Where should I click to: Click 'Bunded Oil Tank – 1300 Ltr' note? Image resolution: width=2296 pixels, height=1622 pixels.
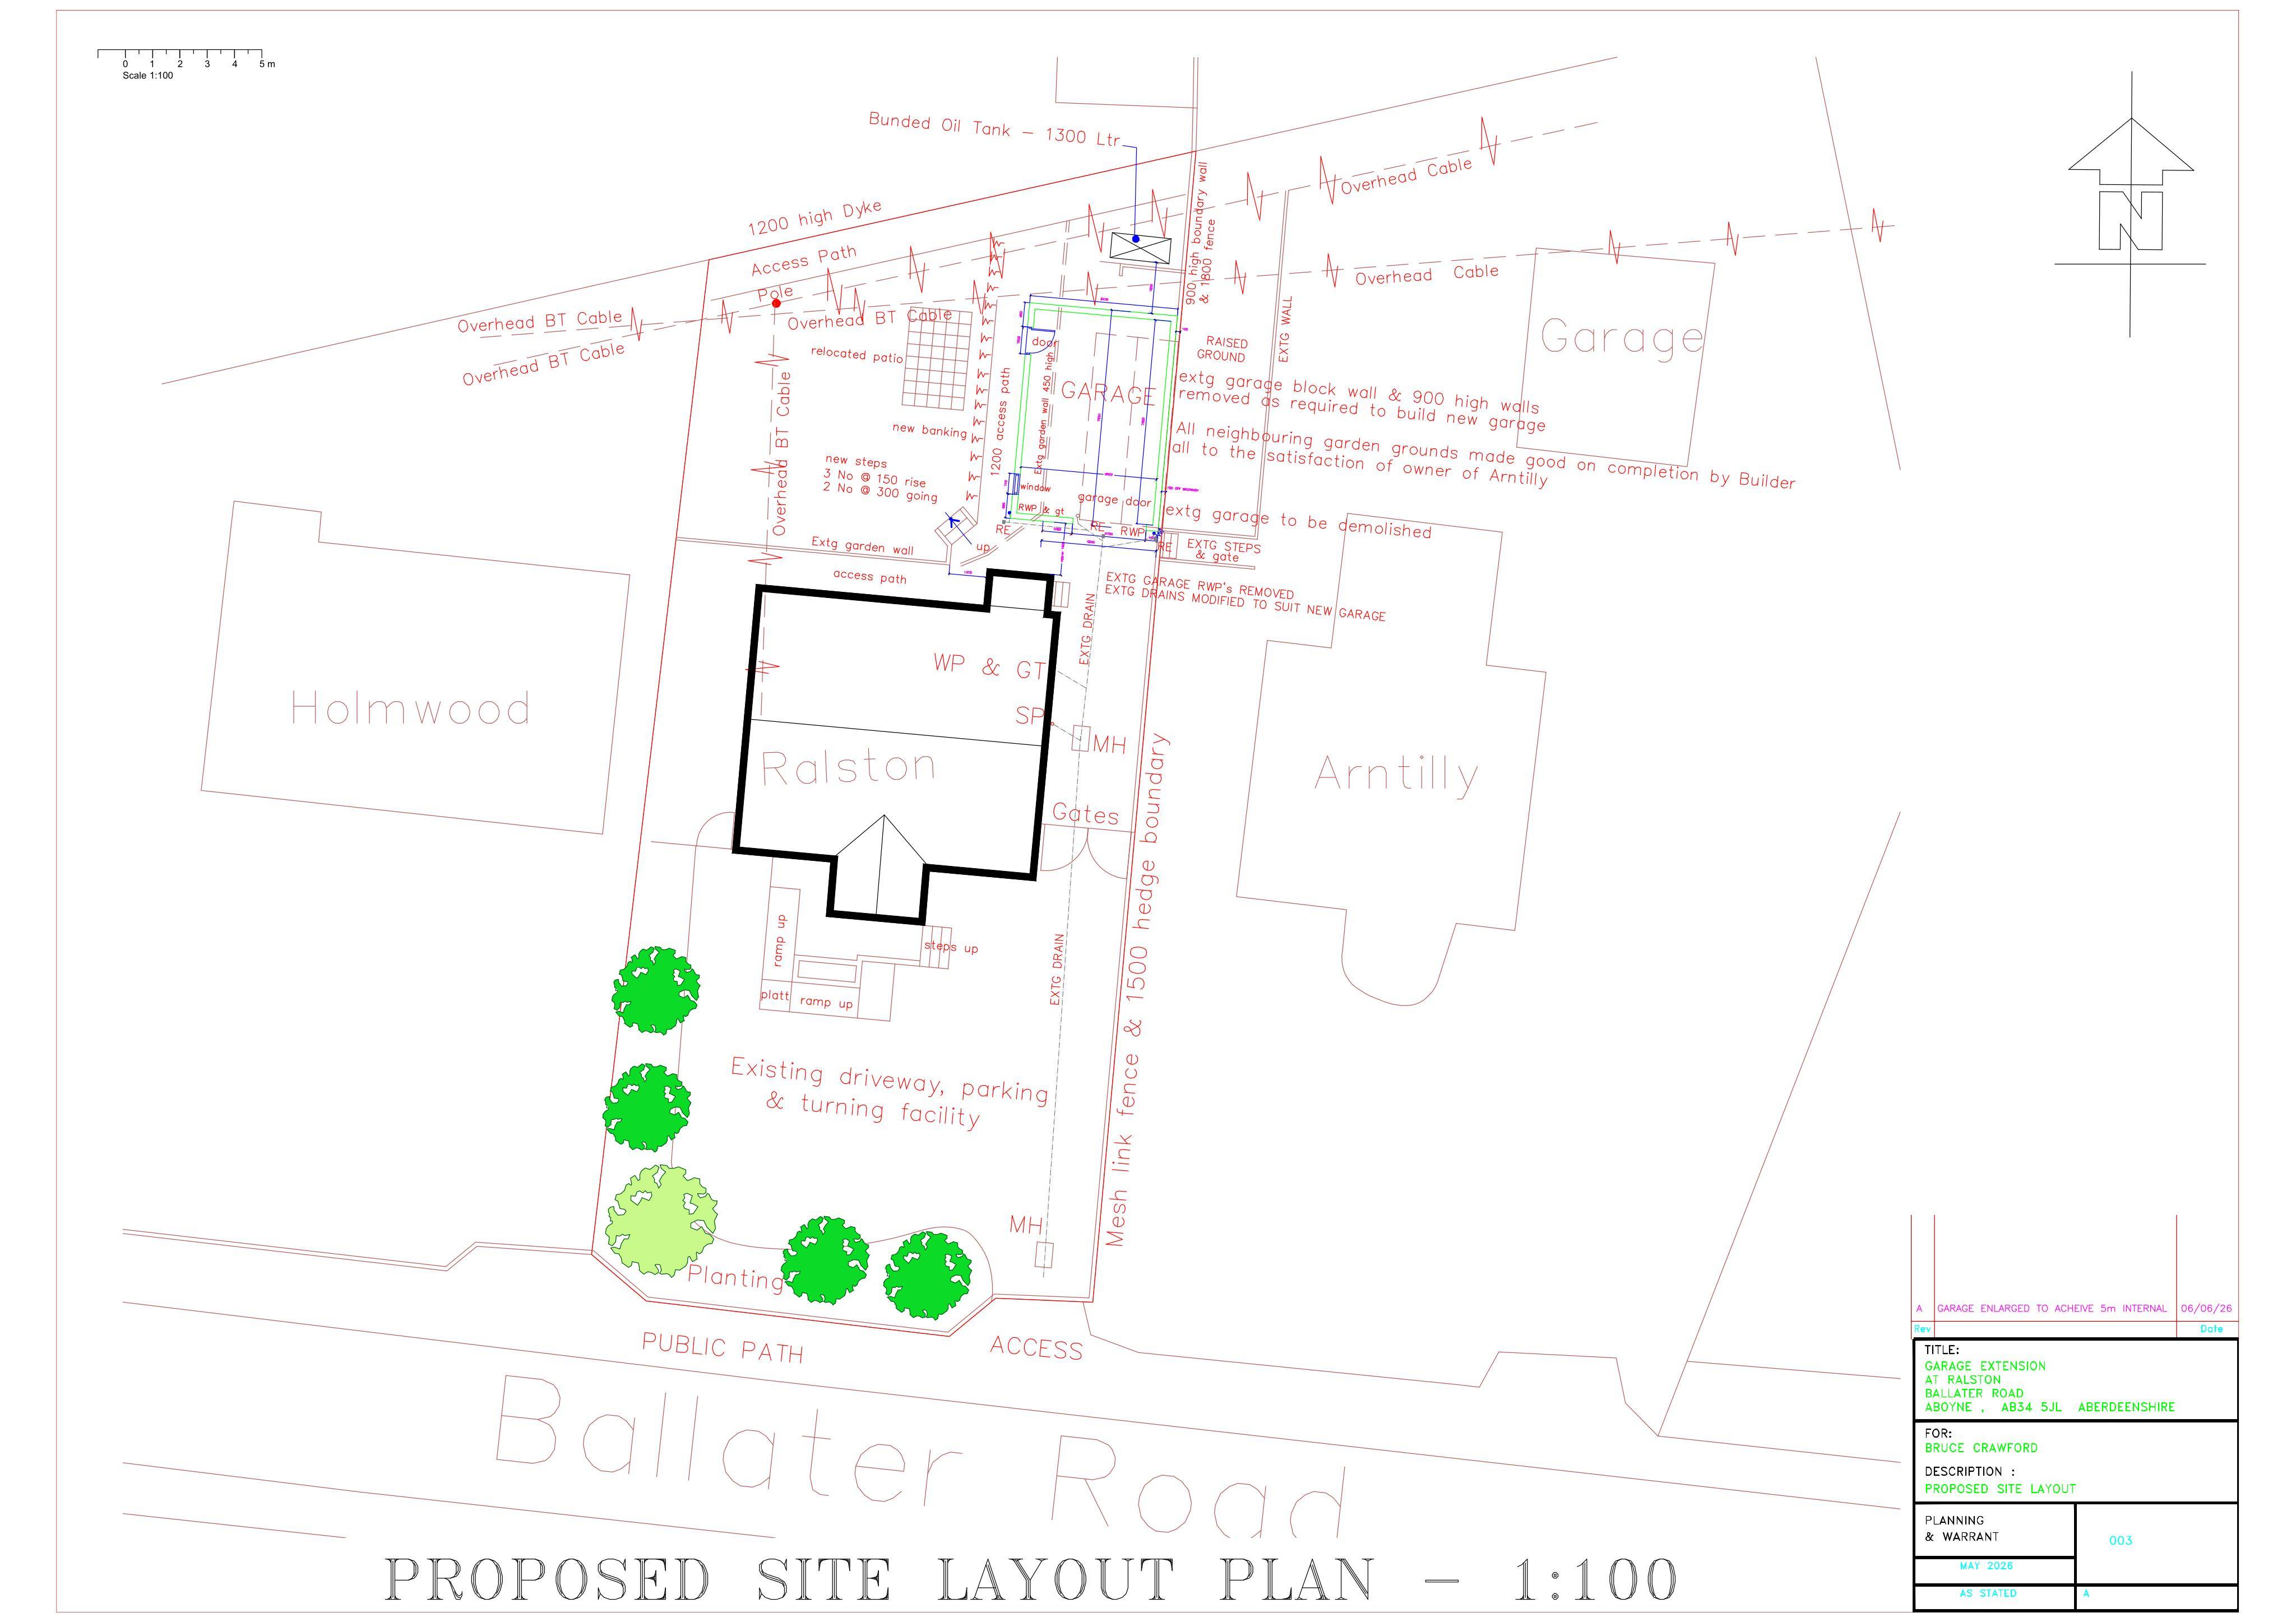995,129
